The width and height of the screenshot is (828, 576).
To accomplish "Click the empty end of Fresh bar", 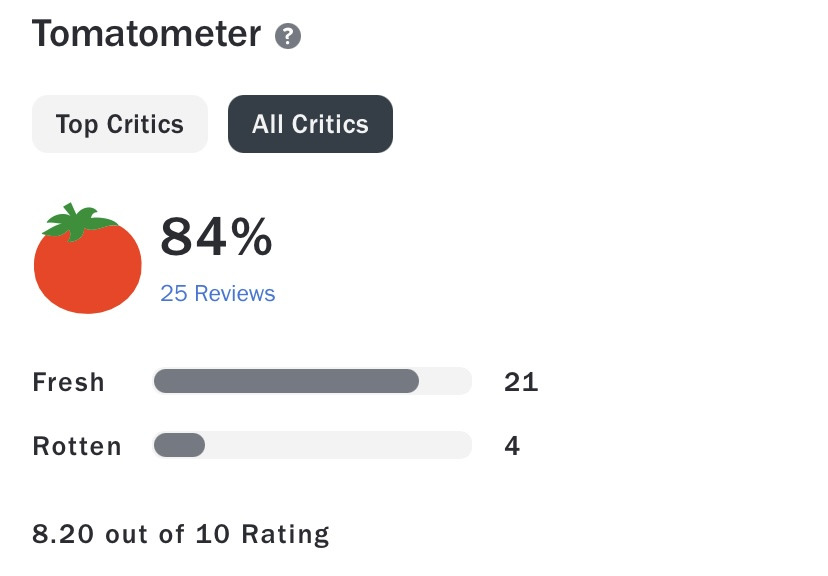I will click(x=446, y=381).
